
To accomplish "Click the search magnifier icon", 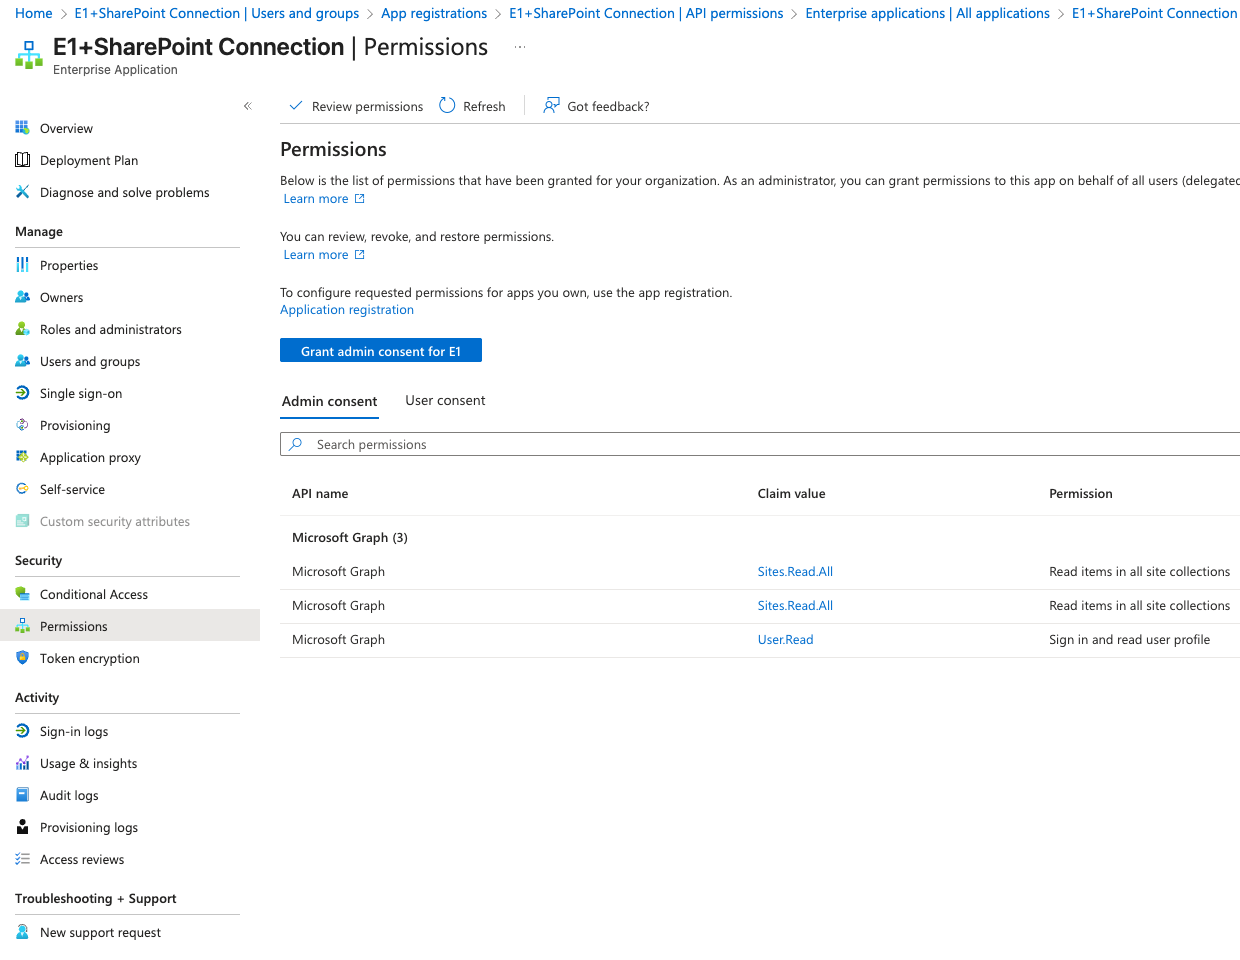I will 296,444.
